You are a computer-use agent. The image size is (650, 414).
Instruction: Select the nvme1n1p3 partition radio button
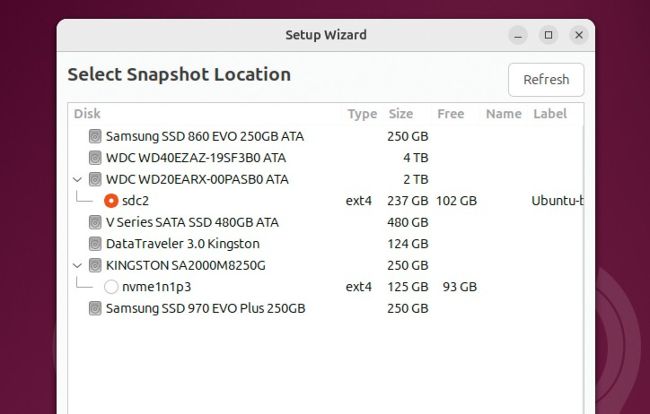[111, 287]
